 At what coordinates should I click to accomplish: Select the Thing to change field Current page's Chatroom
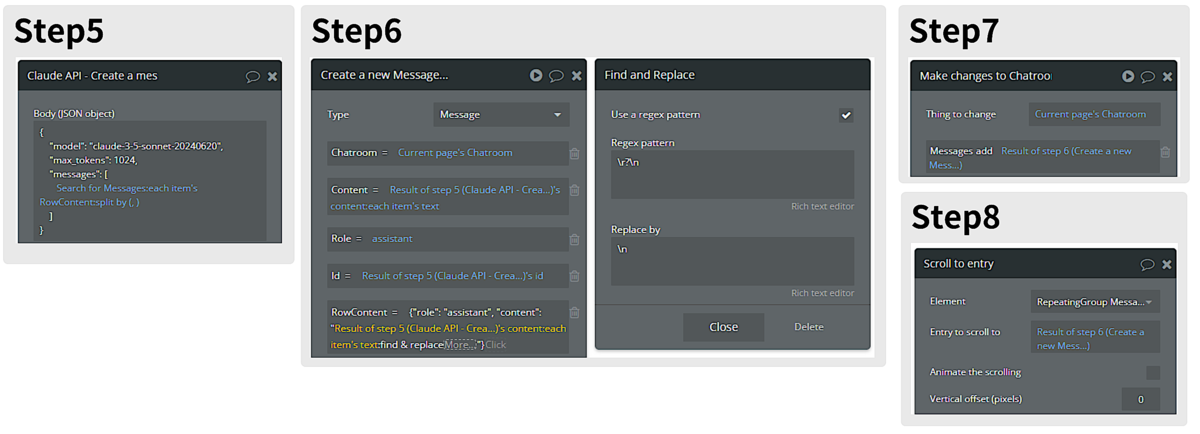1094,114
